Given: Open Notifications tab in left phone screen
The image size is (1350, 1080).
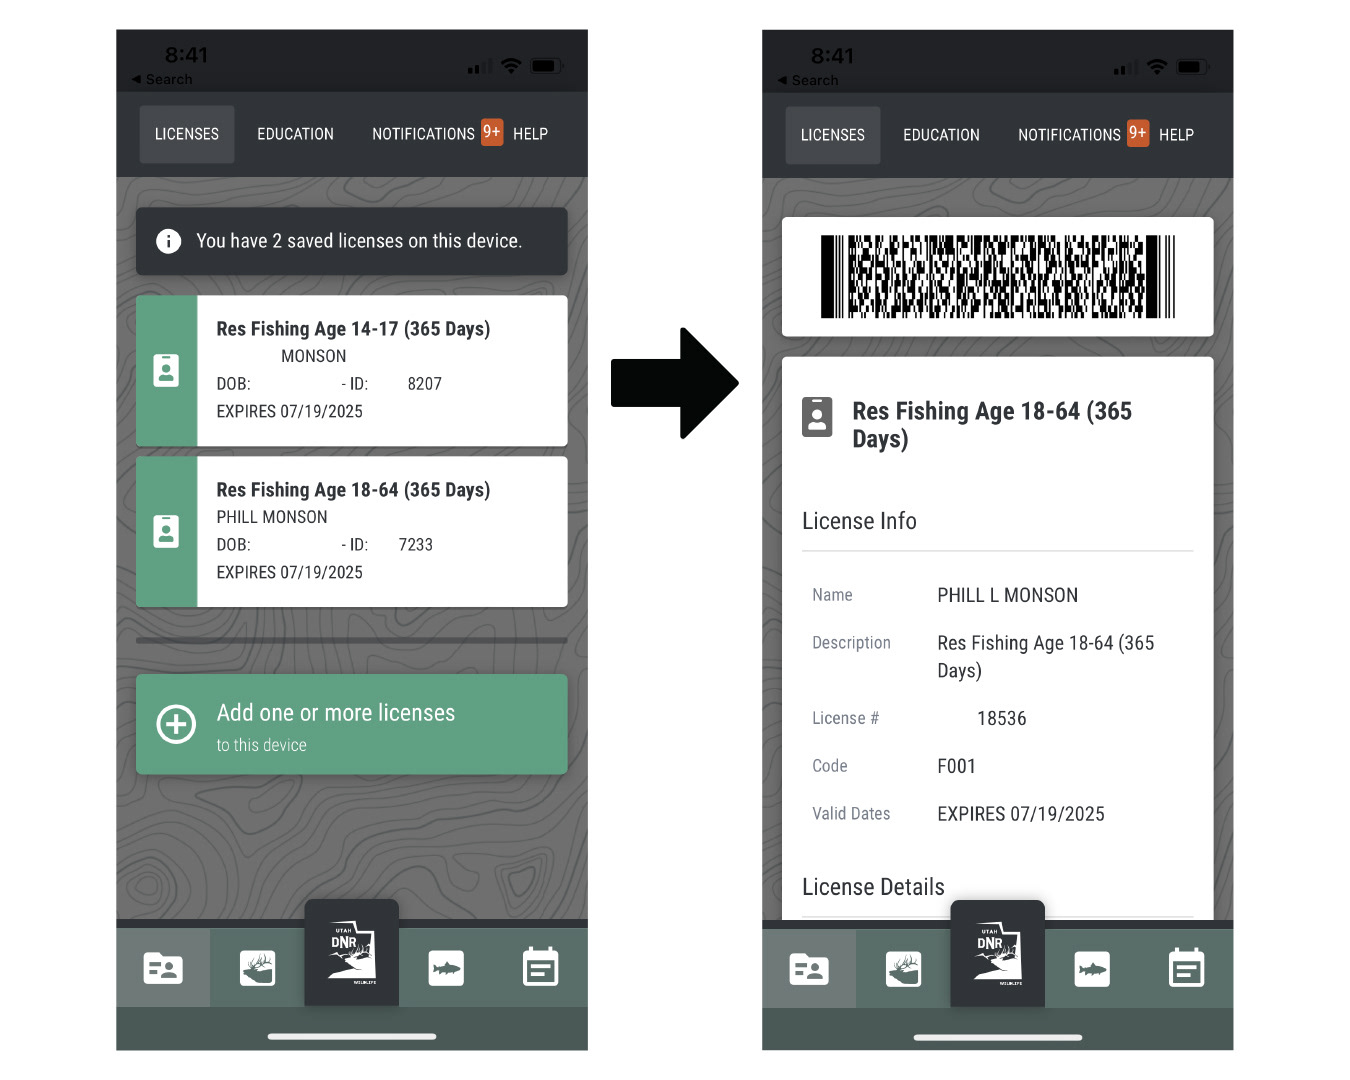Looking at the screenshot, I should coord(423,134).
